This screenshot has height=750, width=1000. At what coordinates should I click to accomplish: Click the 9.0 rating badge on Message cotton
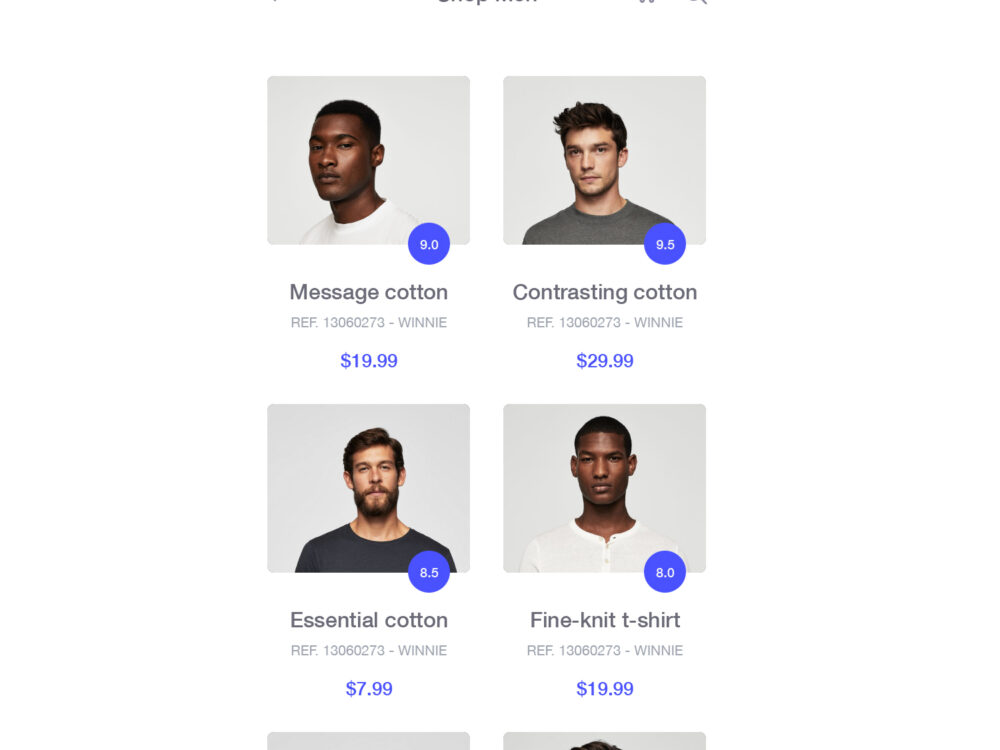(430, 244)
